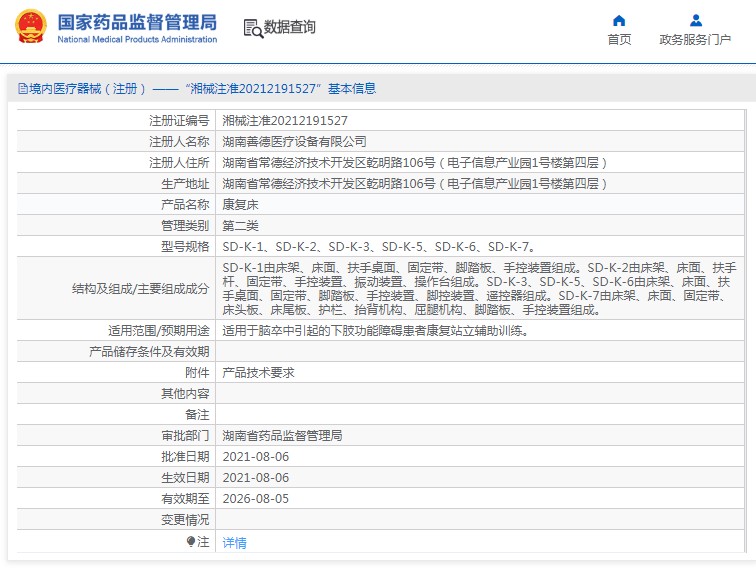756x570 pixels.
Task: Click the lightbulb icon beside 注
Action: coord(191,542)
